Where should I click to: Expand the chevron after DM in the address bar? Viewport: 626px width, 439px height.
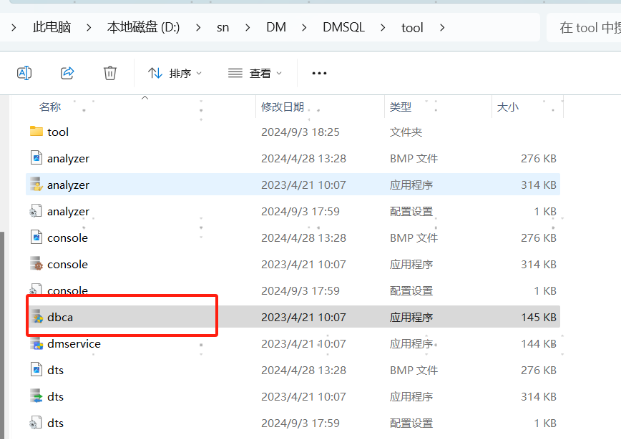(x=304, y=28)
